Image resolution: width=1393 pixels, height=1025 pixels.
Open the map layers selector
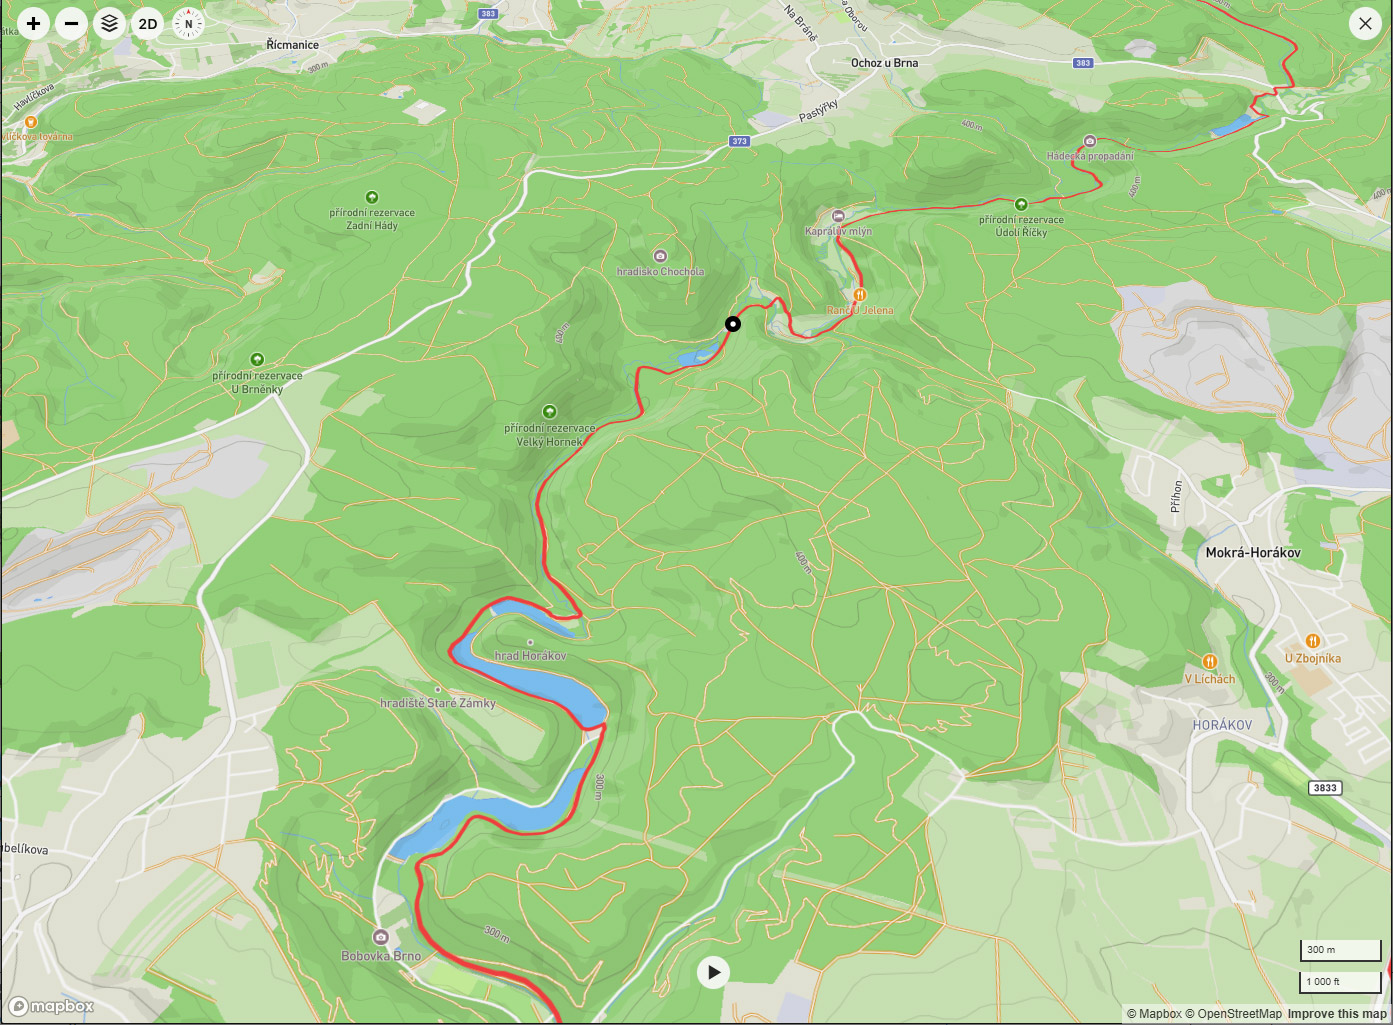click(x=110, y=23)
